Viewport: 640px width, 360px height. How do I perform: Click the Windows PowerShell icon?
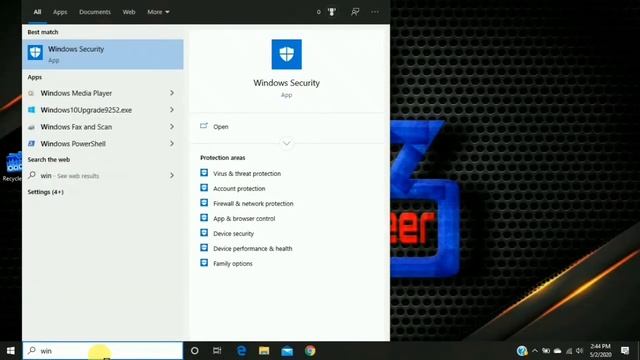click(31, 144)
